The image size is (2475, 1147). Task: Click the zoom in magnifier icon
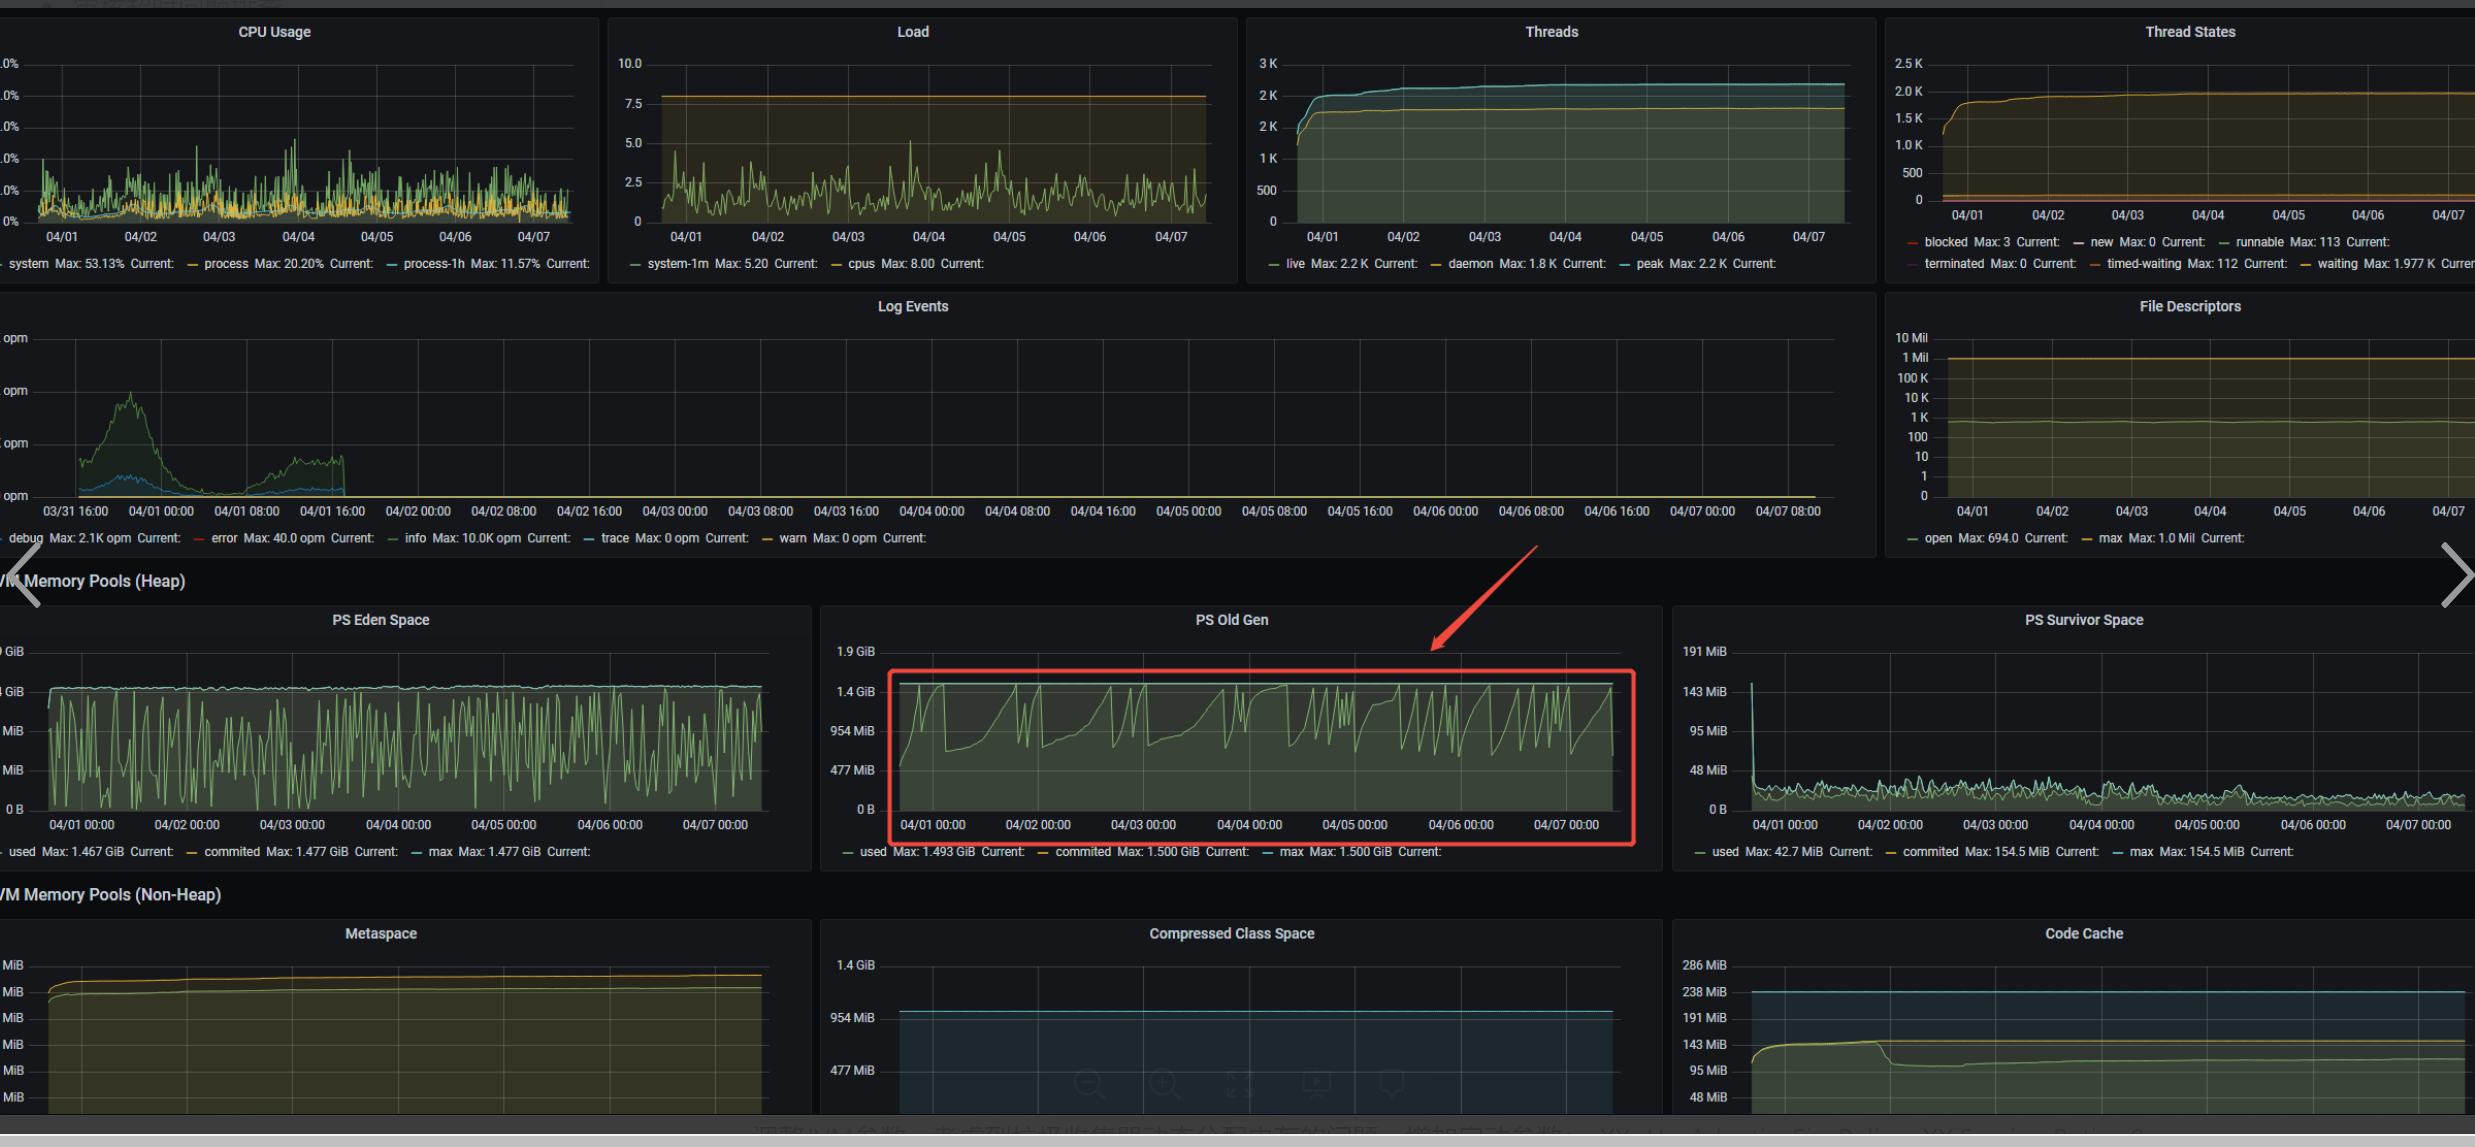click(1164, 1084)
